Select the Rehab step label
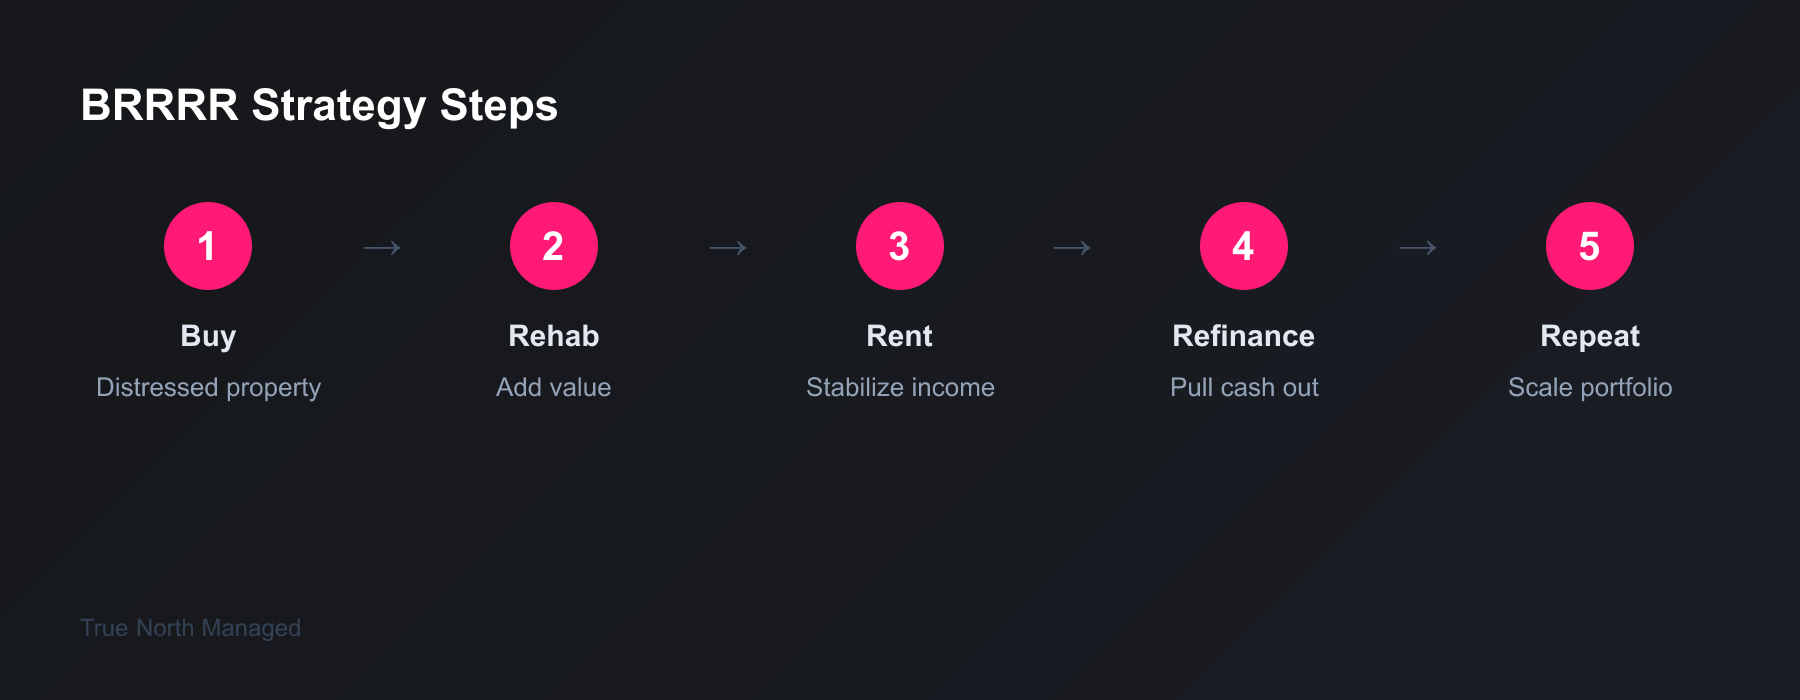 click(x=554, y=336)
